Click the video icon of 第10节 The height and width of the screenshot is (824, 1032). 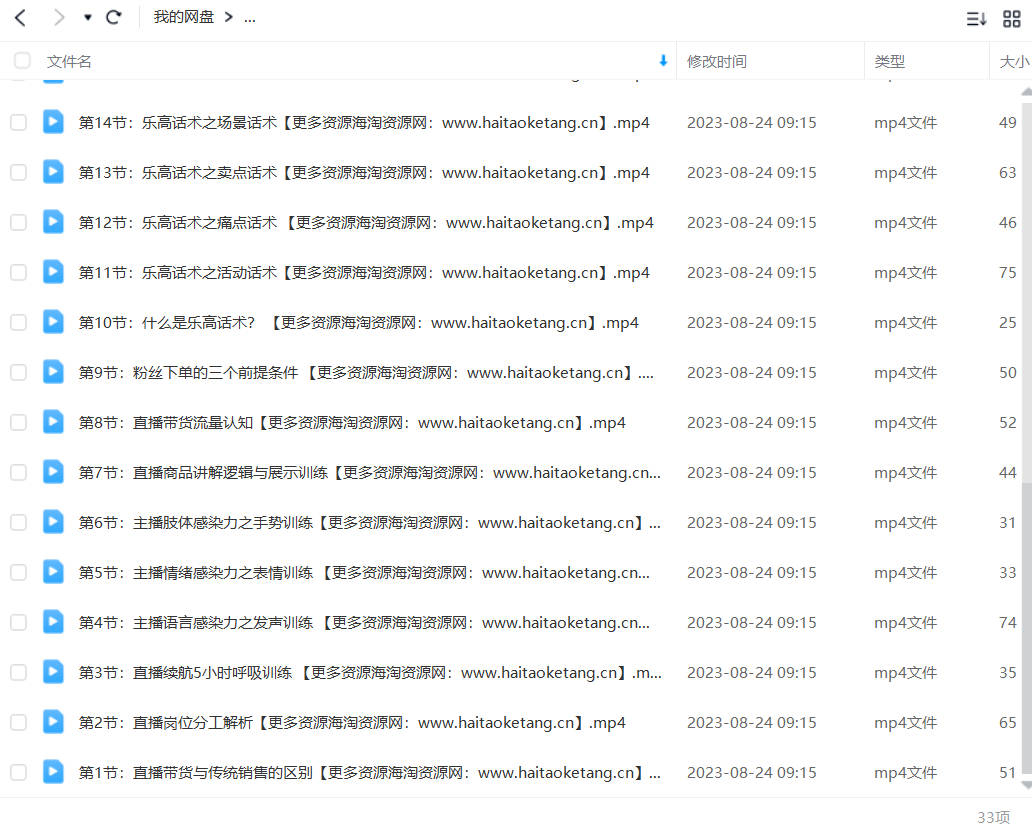tap(53, 322)
